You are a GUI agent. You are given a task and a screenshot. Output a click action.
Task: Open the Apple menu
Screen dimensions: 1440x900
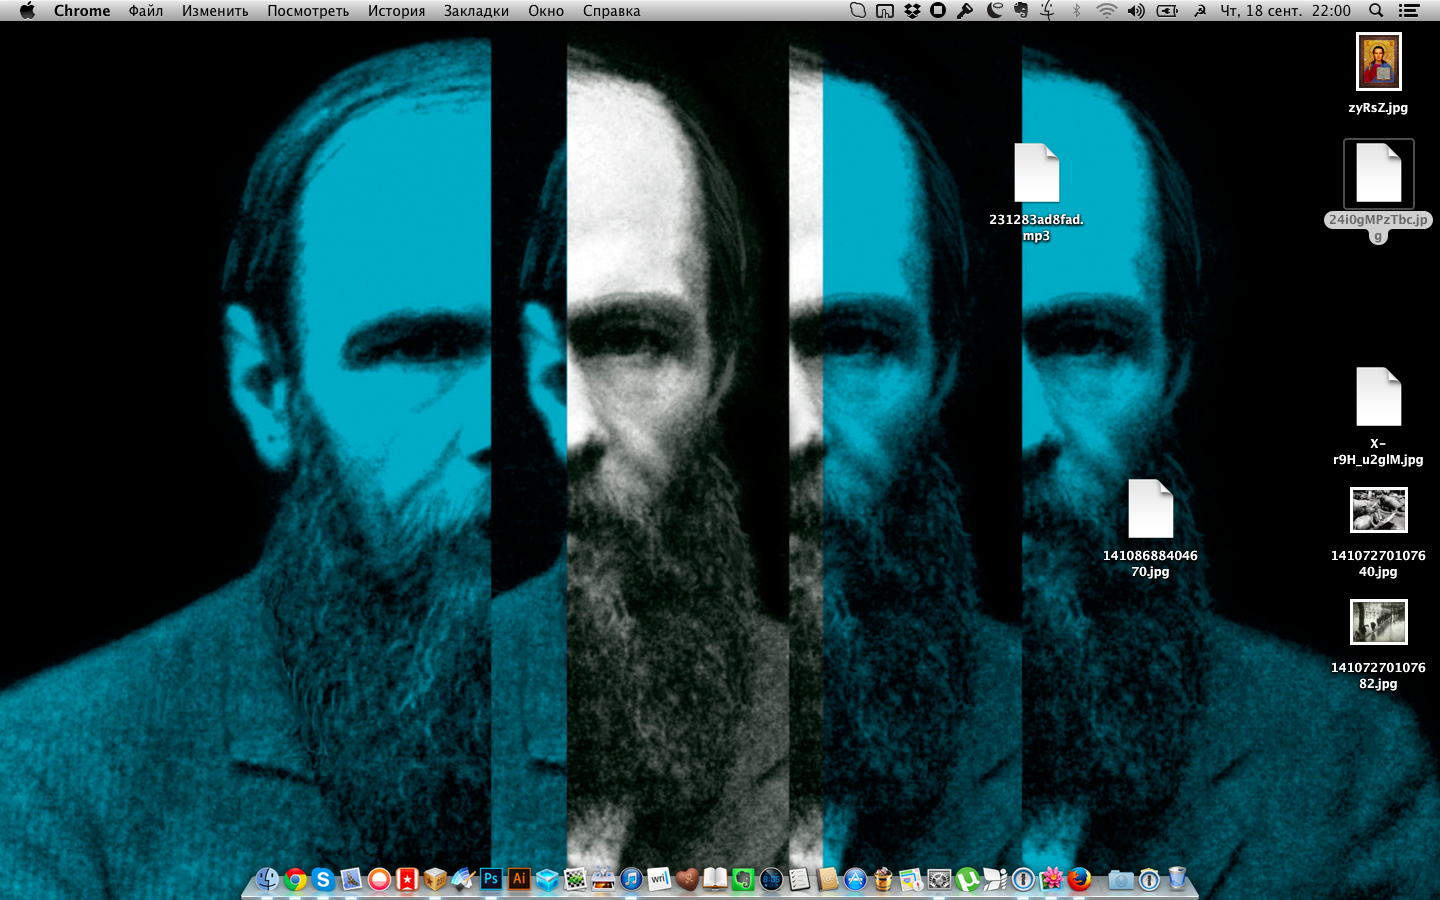click(x=27, y=11)
